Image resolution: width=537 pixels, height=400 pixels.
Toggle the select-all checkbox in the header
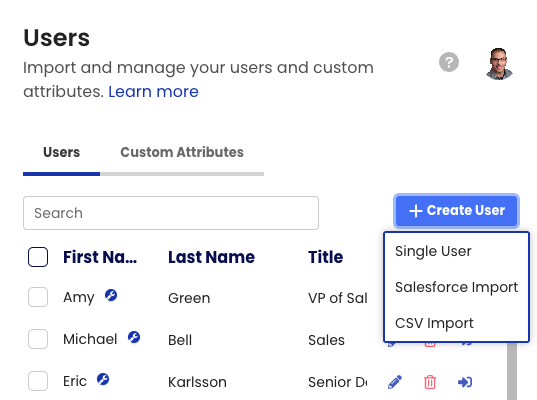pos(38,257)
